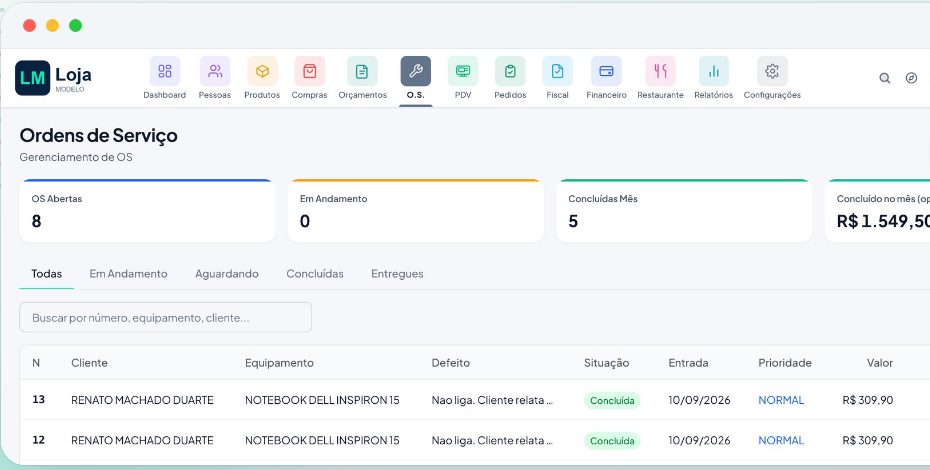This screenshot has width=930, height=470.
Task: Click equipment cell in order 12 row
Action: tap(322, 440)
